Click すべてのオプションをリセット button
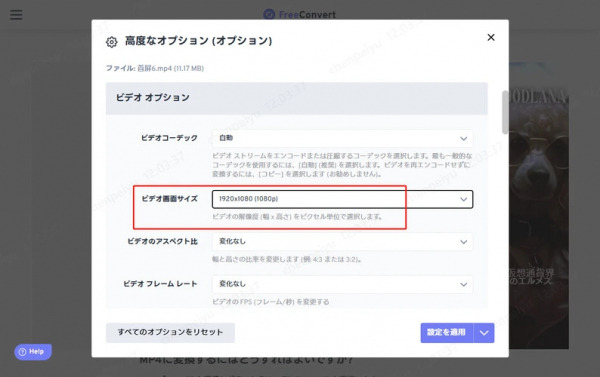600x377 pixels. pos(170,332)
